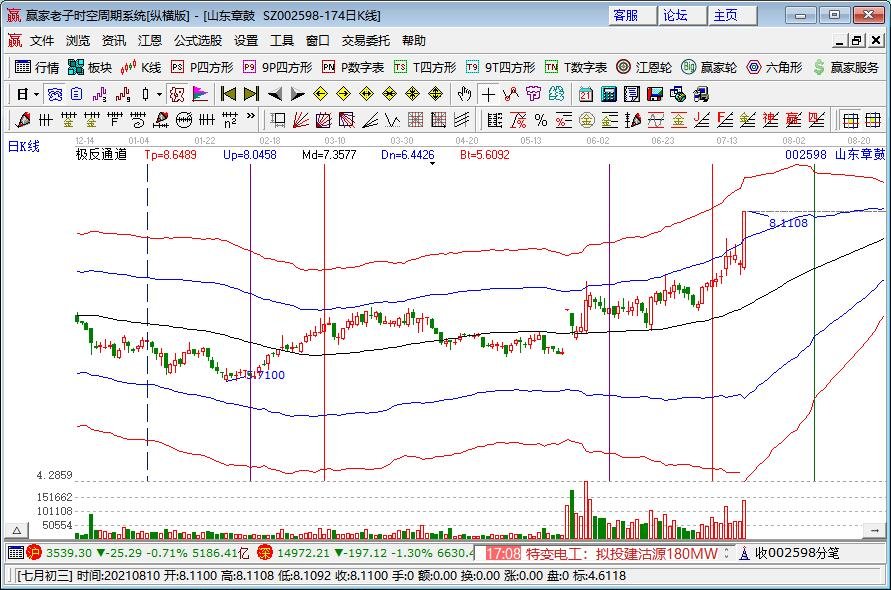Click the 特变电工 news ticker headline
891x590 pixels.
(621, 553)
